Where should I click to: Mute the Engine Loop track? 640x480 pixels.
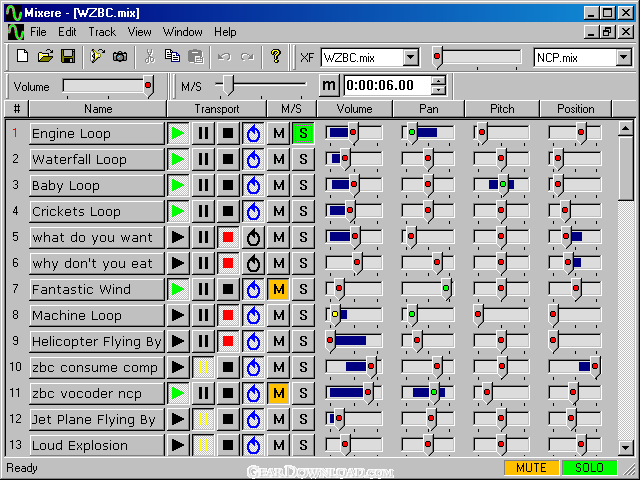[279, 133]
